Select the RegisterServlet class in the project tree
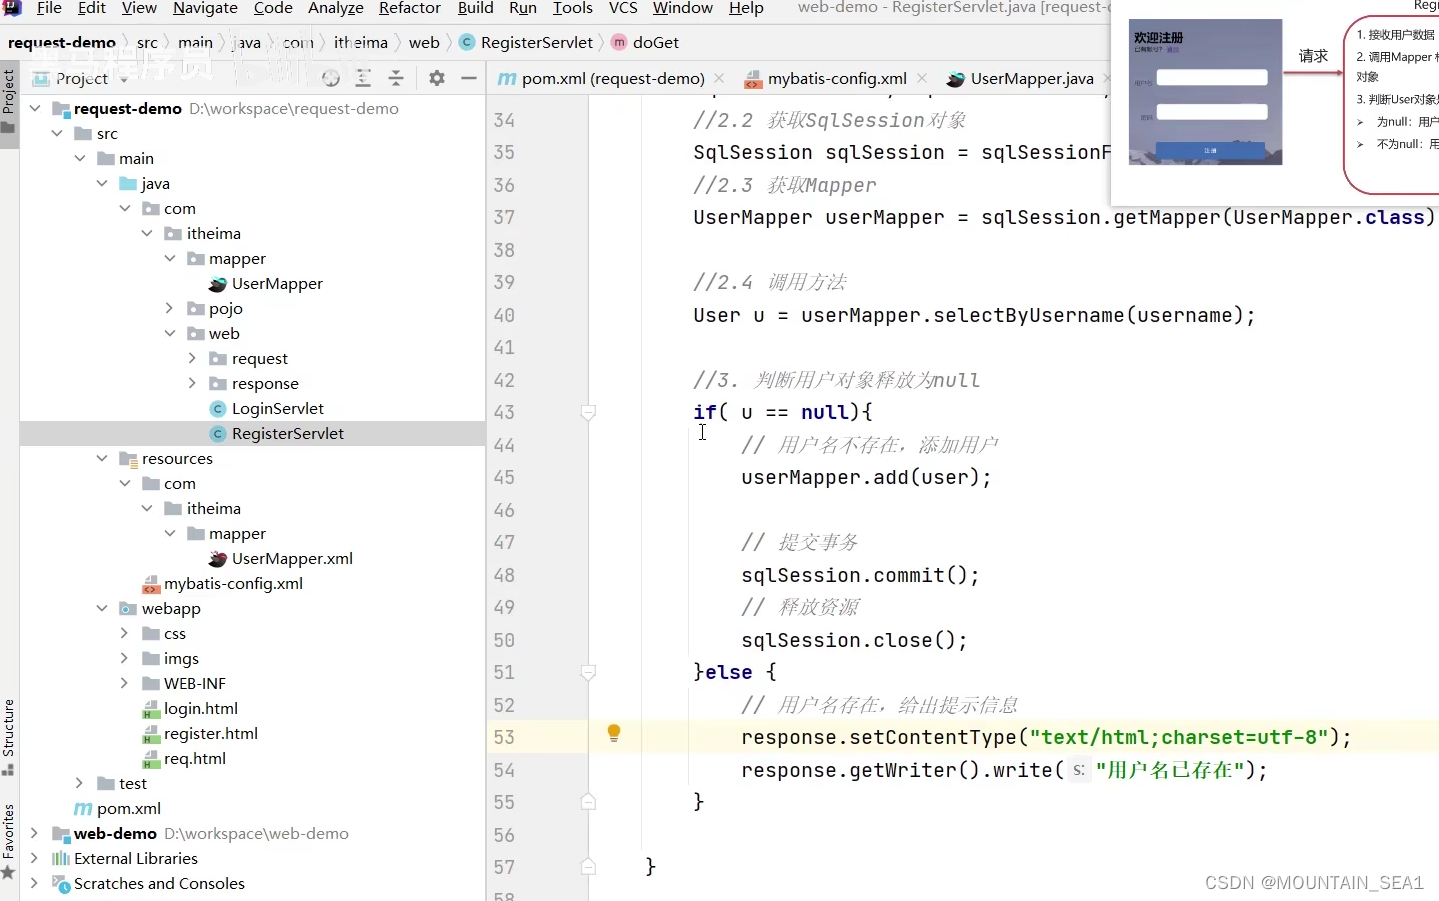This screenshot has width=1439, height=901. point(288,433)
